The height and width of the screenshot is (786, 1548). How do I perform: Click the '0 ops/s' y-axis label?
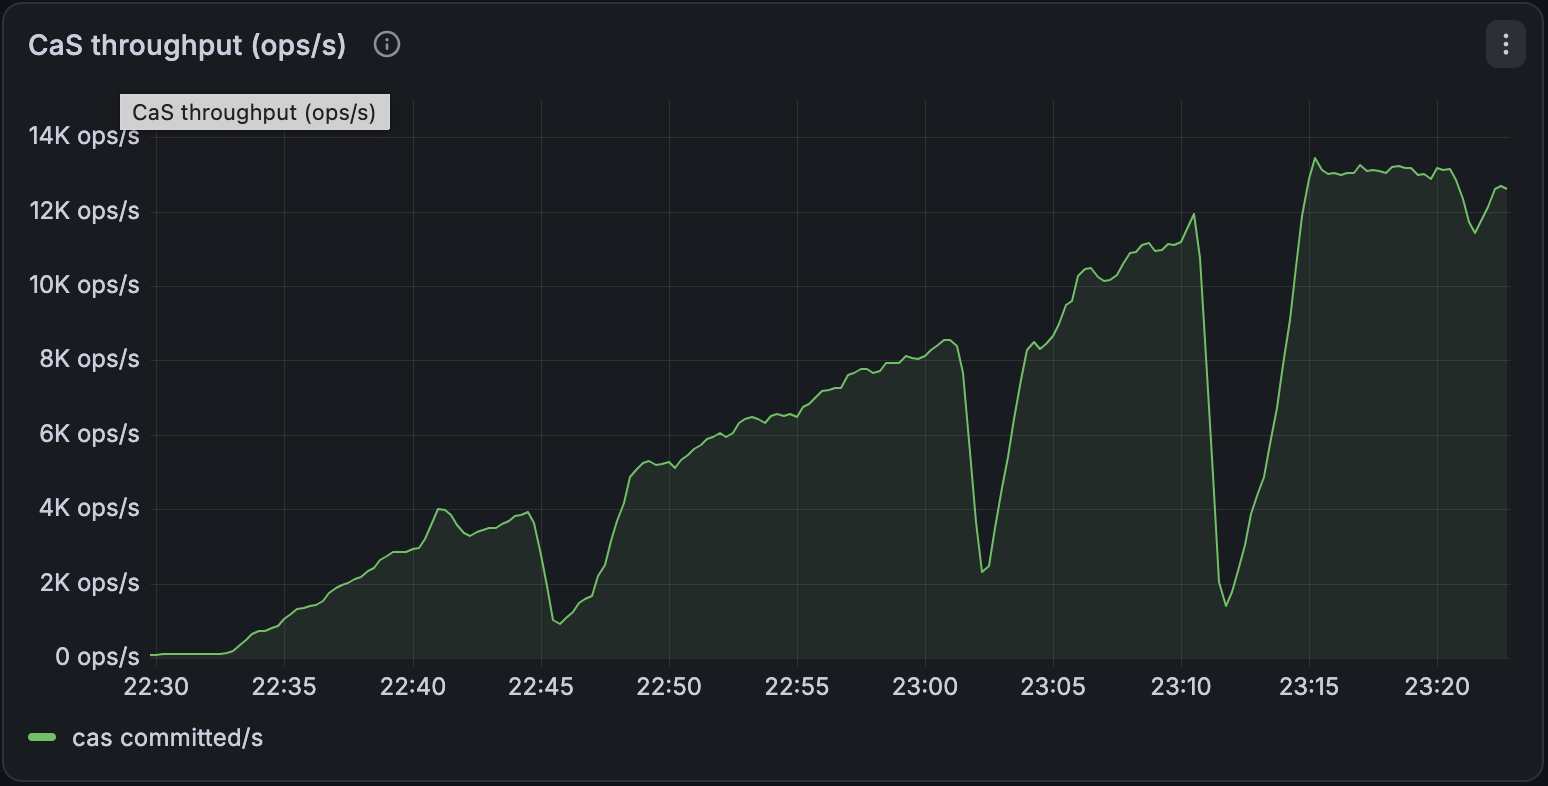[97, 657]
